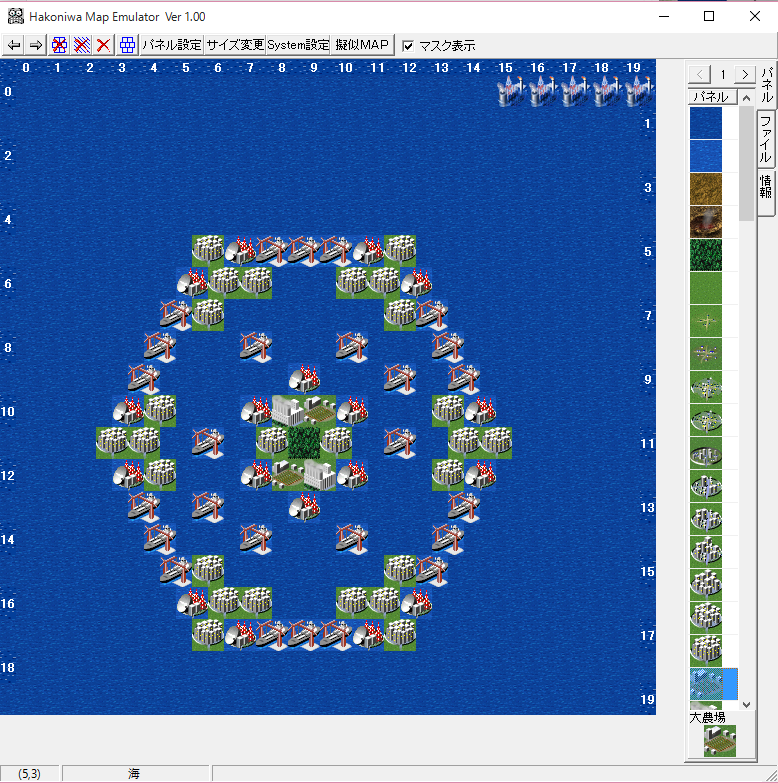Select the dark deep-sea tile in panel list

tap(706, 123)
